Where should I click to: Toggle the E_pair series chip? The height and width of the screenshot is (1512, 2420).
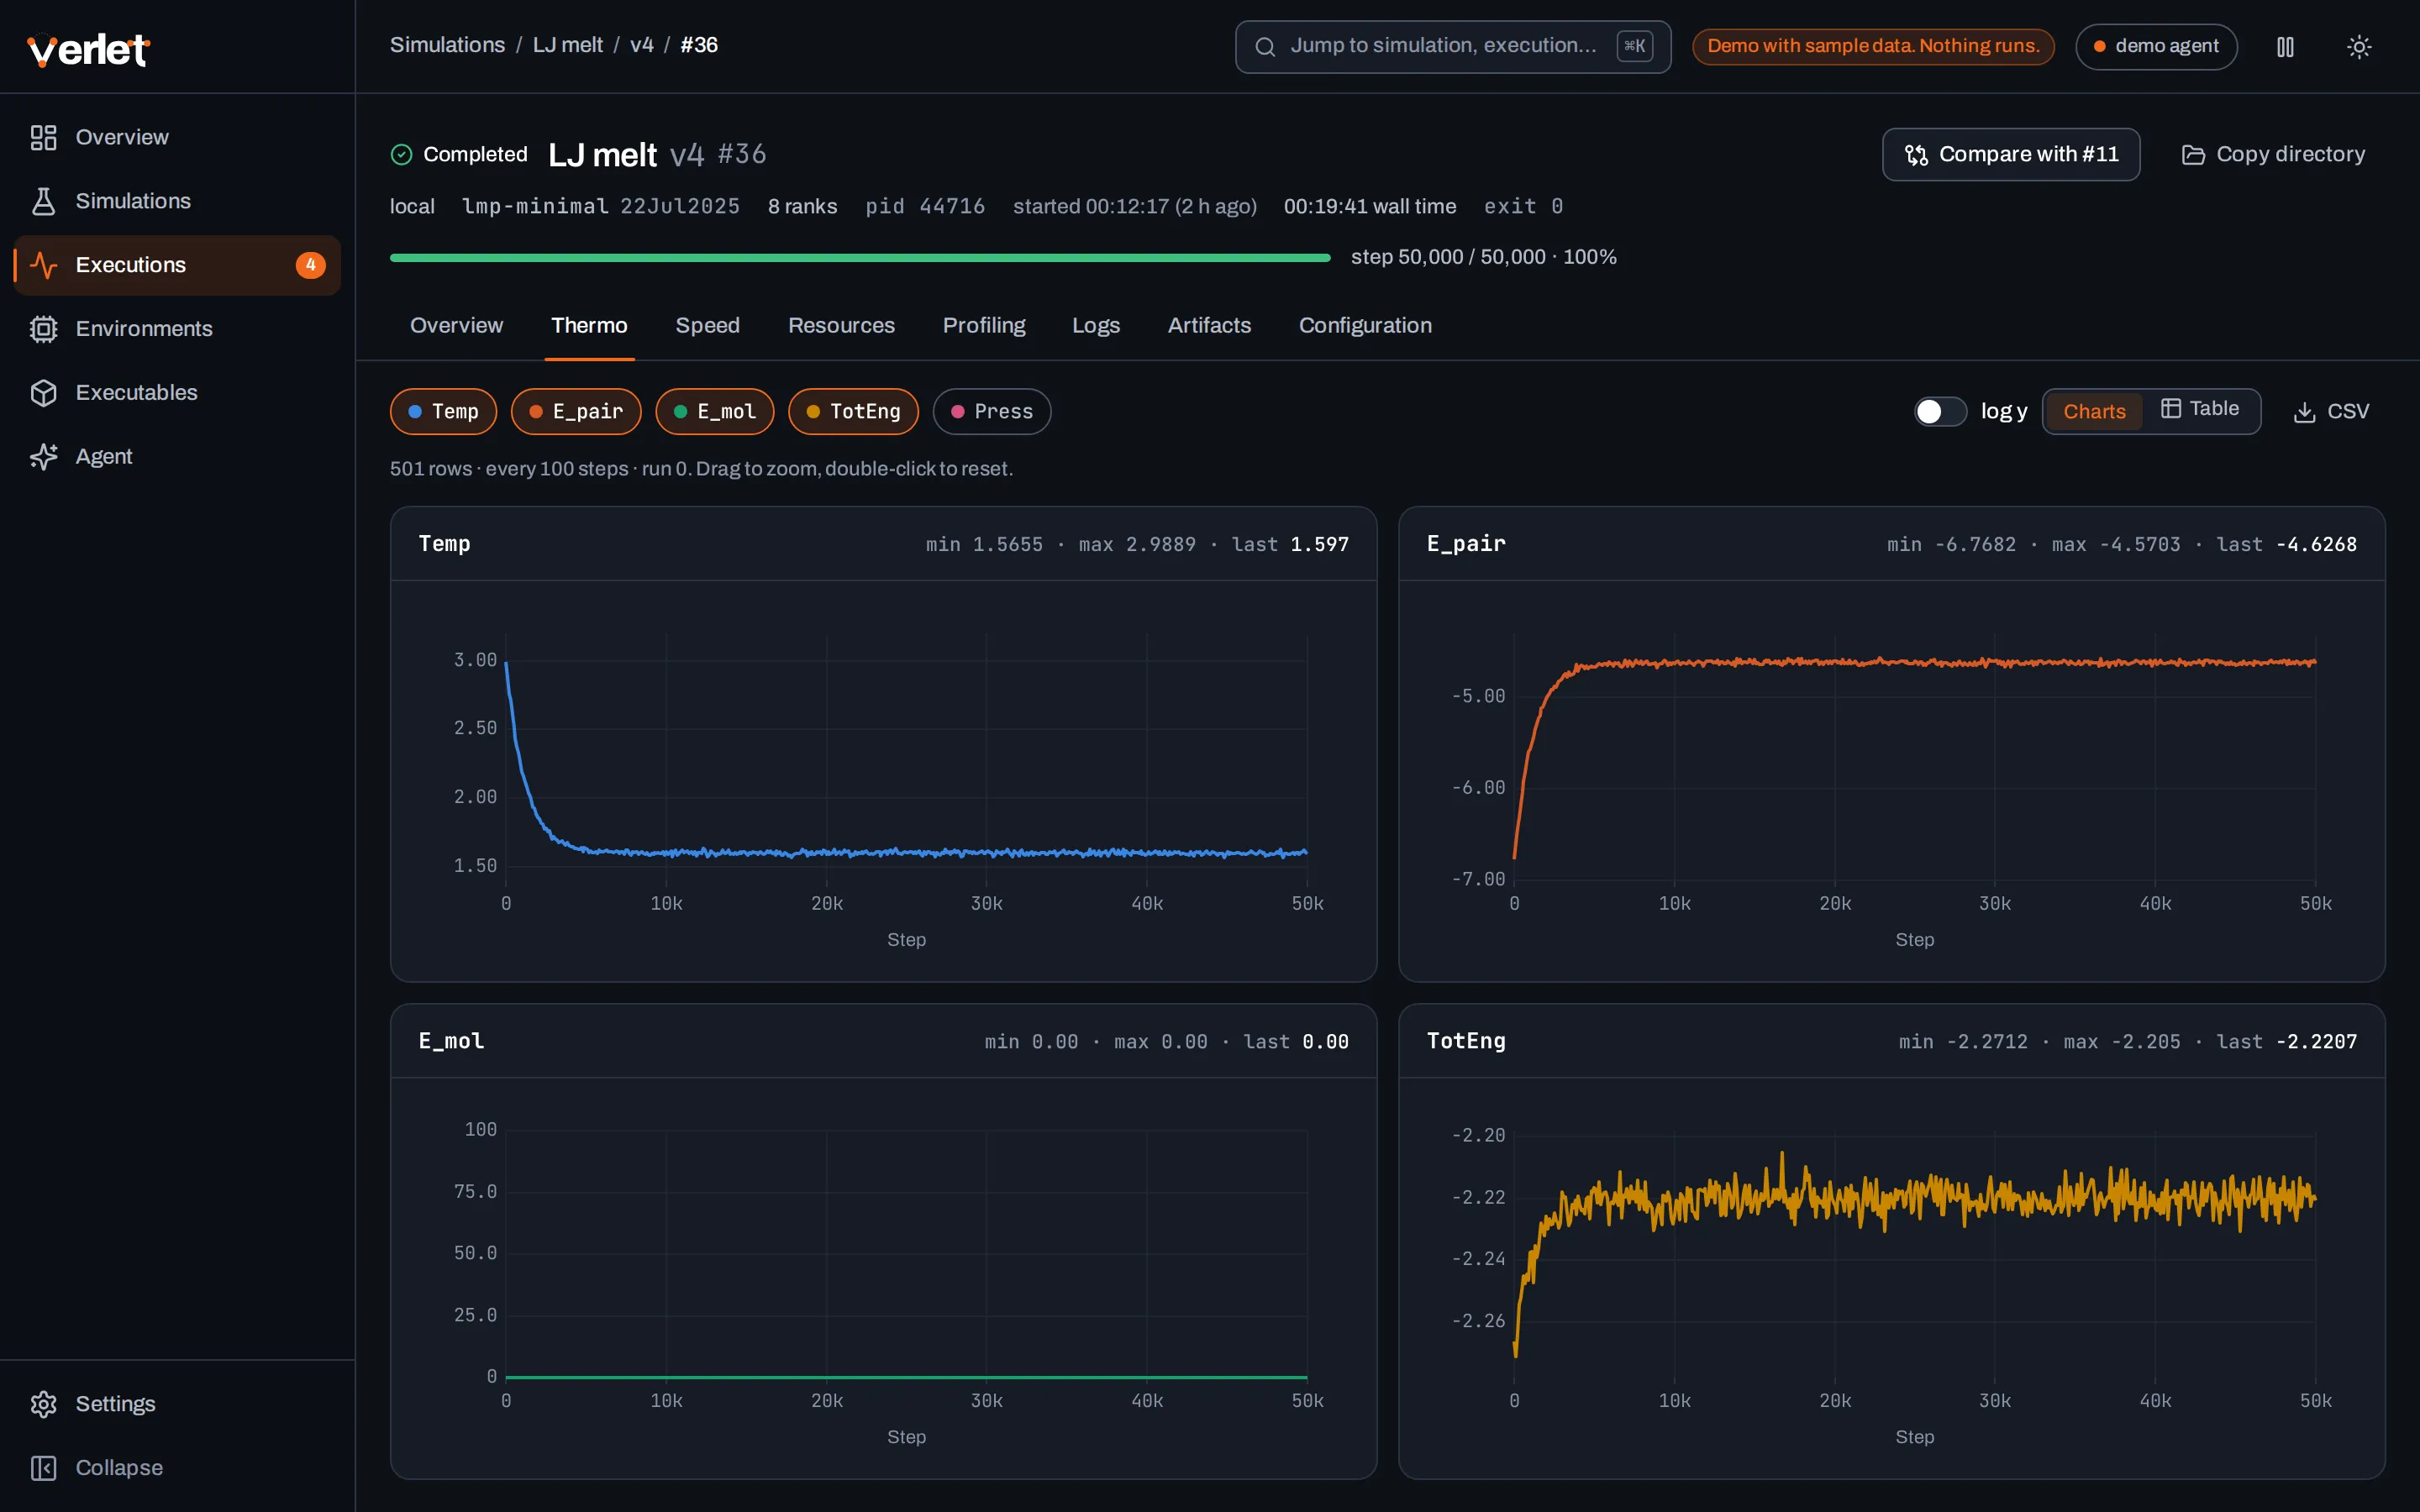576,412
